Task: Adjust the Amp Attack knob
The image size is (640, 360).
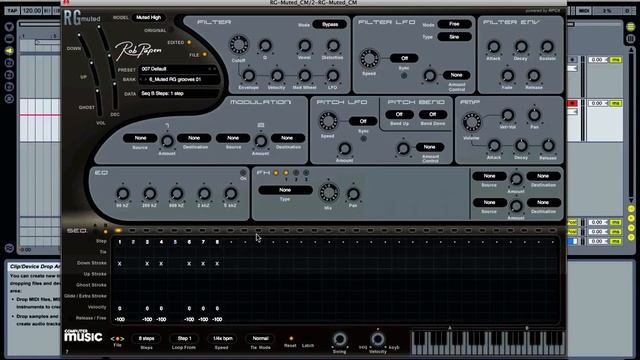Action: 494,146
